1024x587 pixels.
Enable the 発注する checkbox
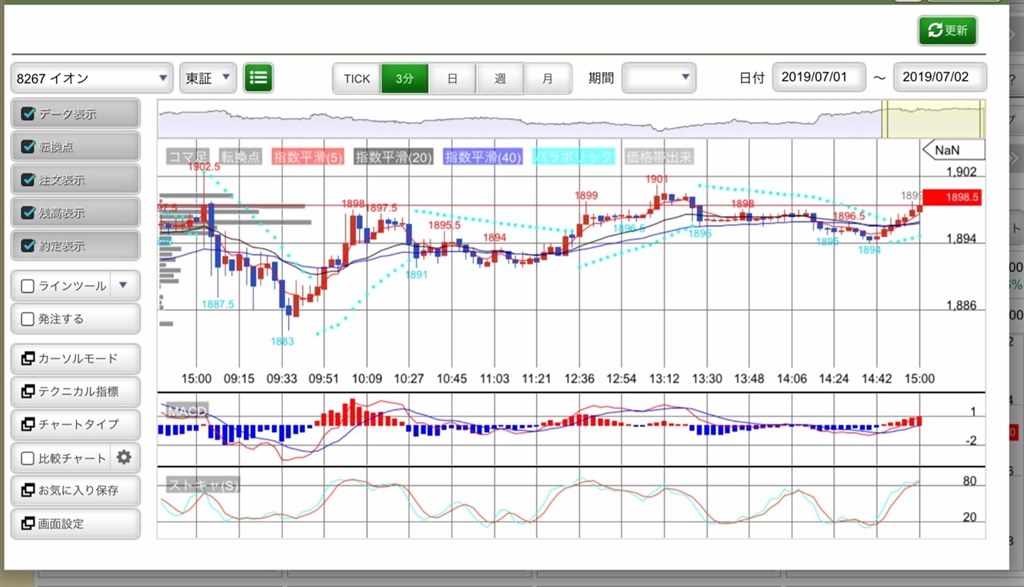coord(28,319)
